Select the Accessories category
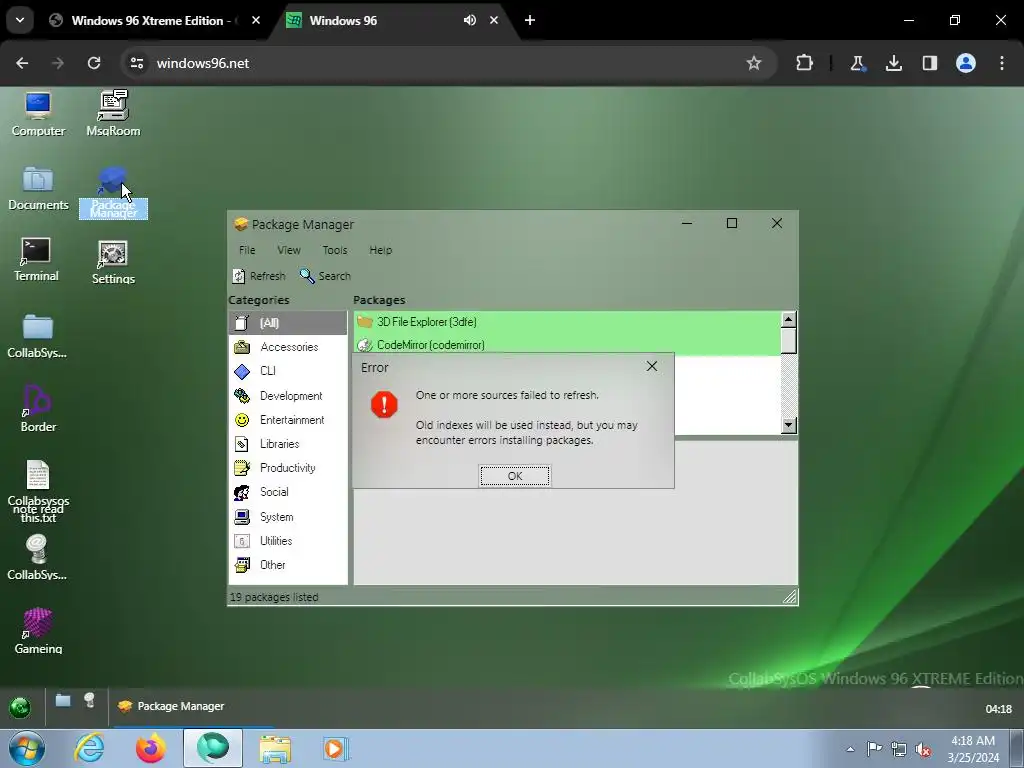The height and width of the screenshot is (768, 1024). [x=288, y=347]
